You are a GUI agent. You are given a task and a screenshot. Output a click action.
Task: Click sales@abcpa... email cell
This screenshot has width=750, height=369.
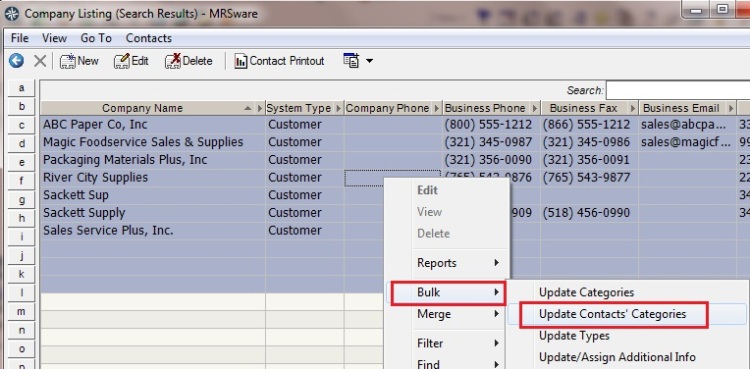point(687,124)
